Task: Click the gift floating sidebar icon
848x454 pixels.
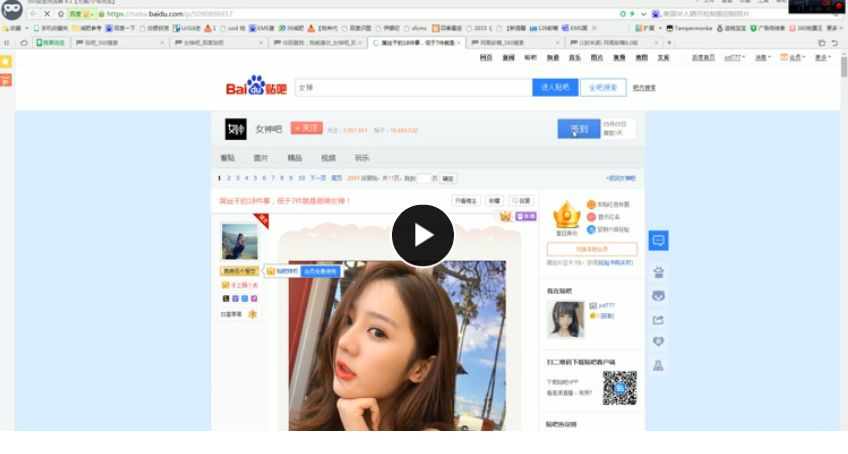Action: (658, 272)
